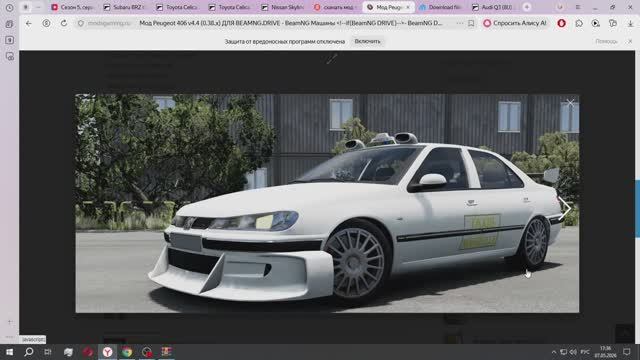Open the Windows Start menu
The width and height of the screenshot is (640, 360).
[9, 352]
